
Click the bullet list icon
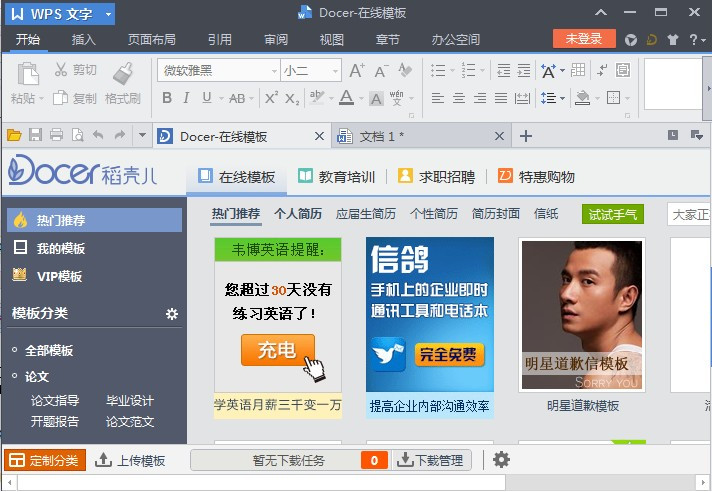tap(438, 70)
